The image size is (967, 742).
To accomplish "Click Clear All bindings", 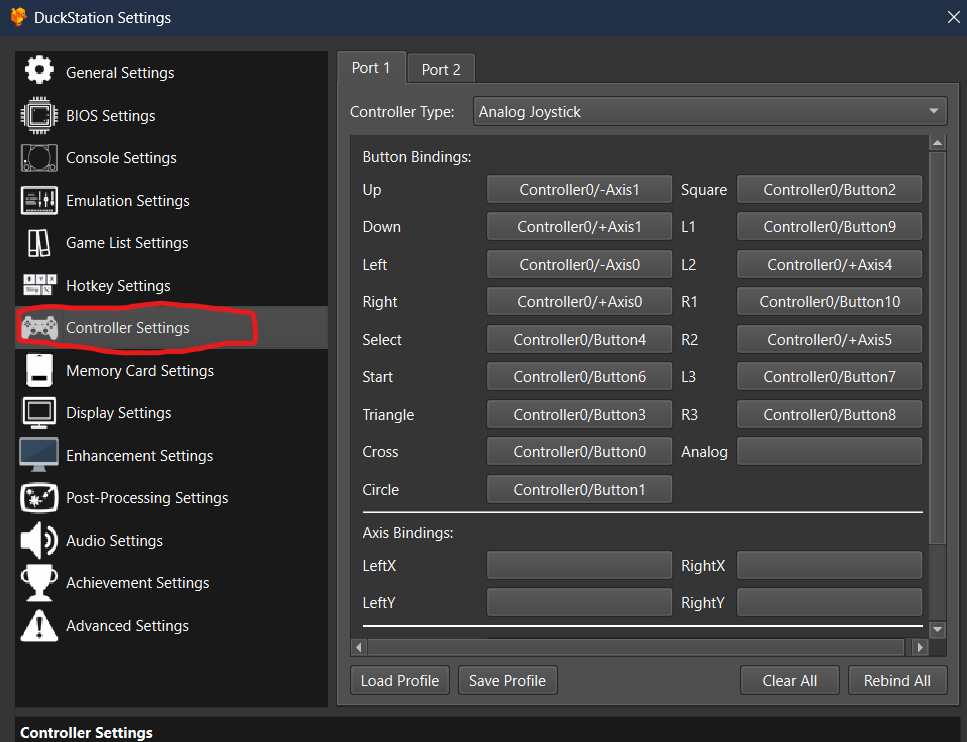I will [789, 680].
